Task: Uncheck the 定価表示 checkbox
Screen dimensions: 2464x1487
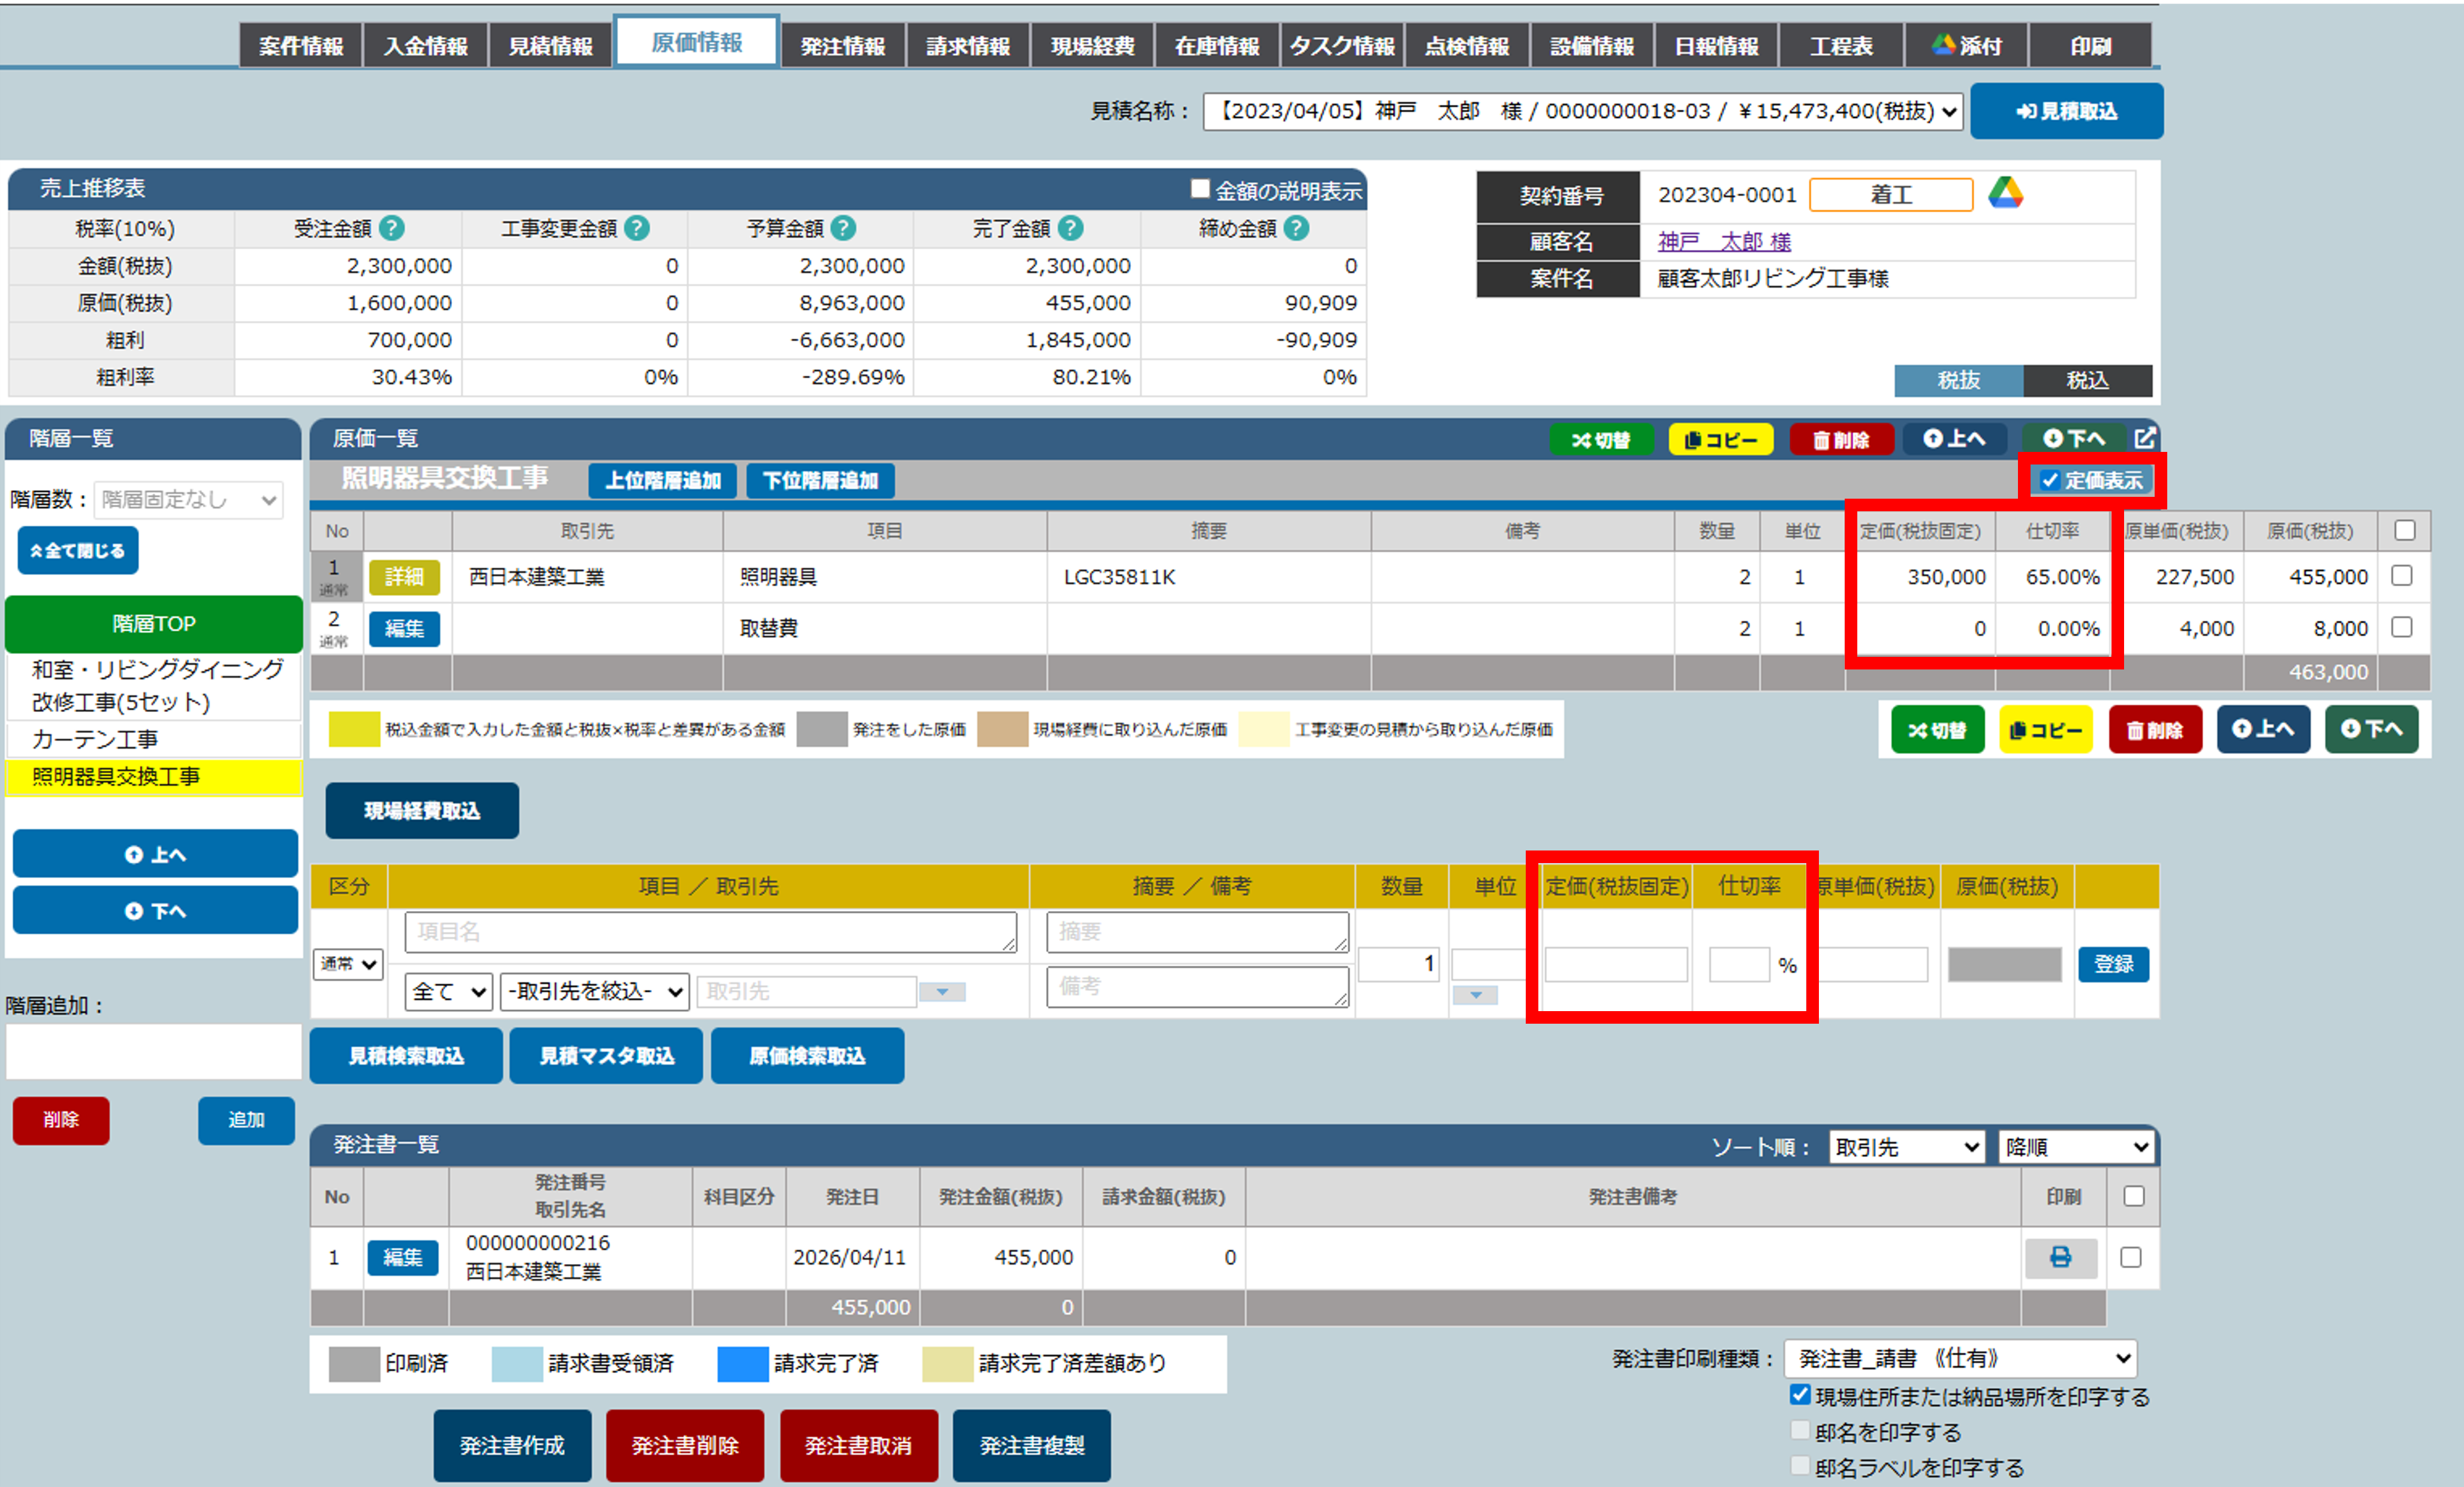Action: point(2049,480)
